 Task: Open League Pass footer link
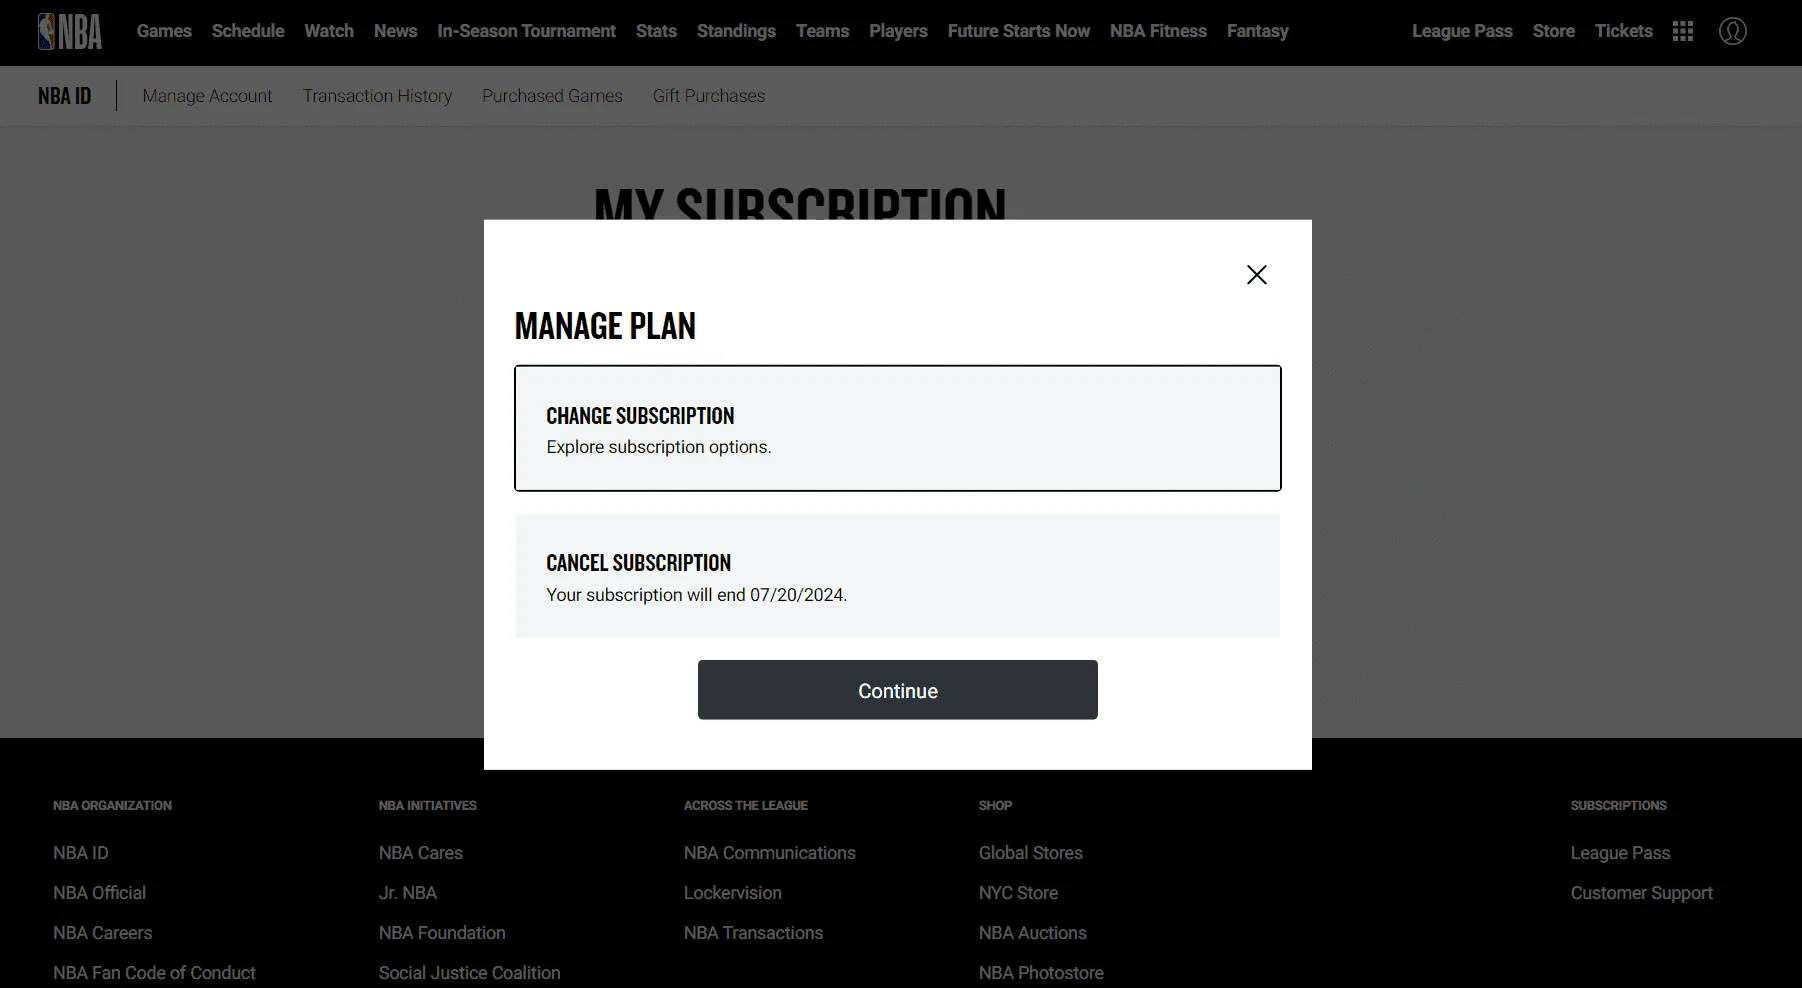(1620, 853)
